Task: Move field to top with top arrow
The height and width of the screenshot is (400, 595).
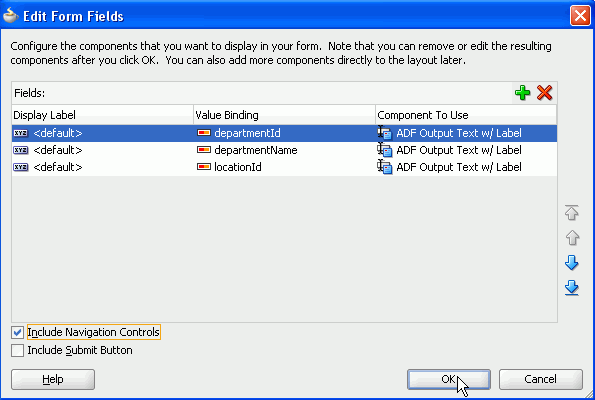Action: pos(571,213)
